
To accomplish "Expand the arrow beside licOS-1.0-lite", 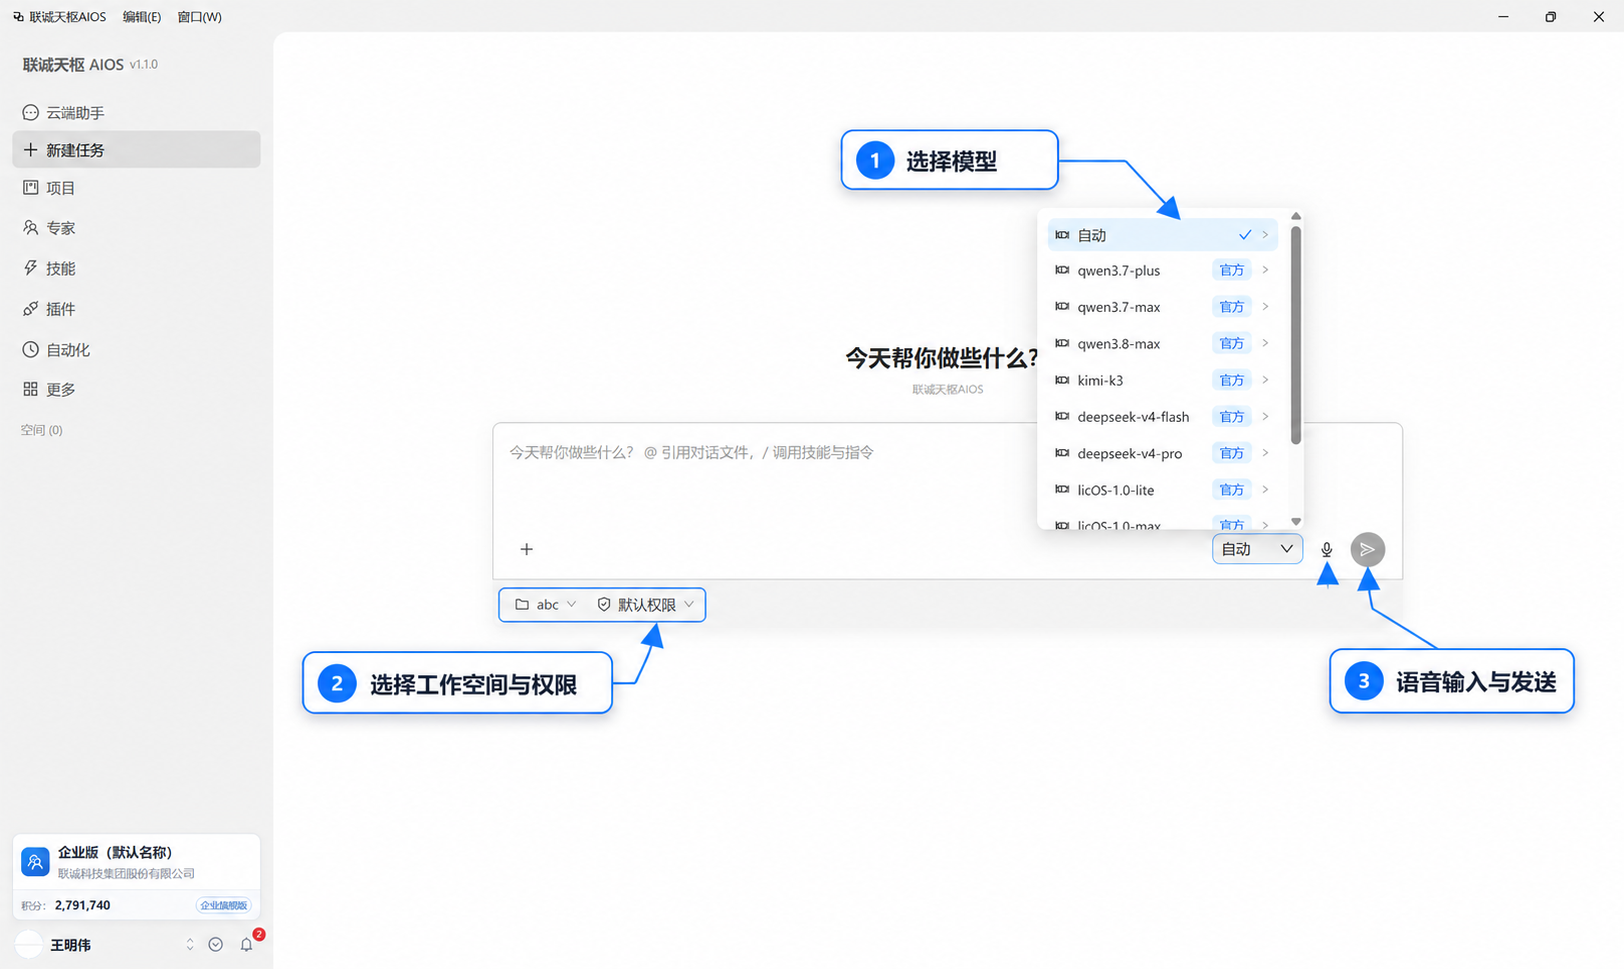I will click(1265, 490).
